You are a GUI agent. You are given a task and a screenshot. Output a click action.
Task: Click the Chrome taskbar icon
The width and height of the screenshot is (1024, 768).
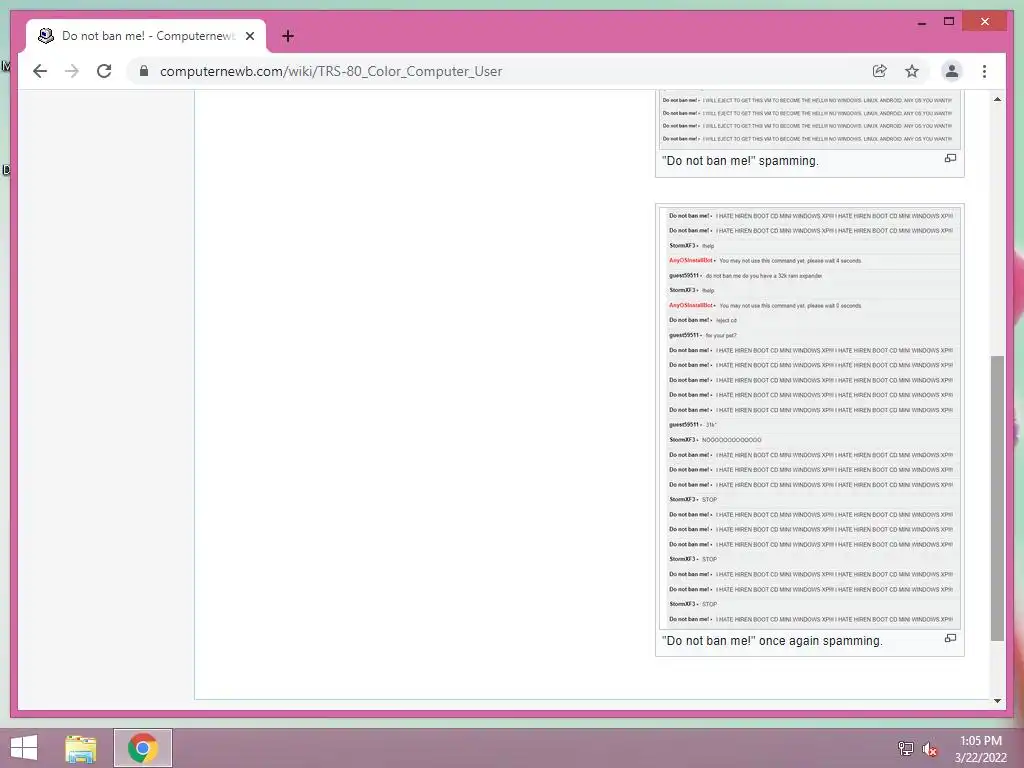pos(142,748)
